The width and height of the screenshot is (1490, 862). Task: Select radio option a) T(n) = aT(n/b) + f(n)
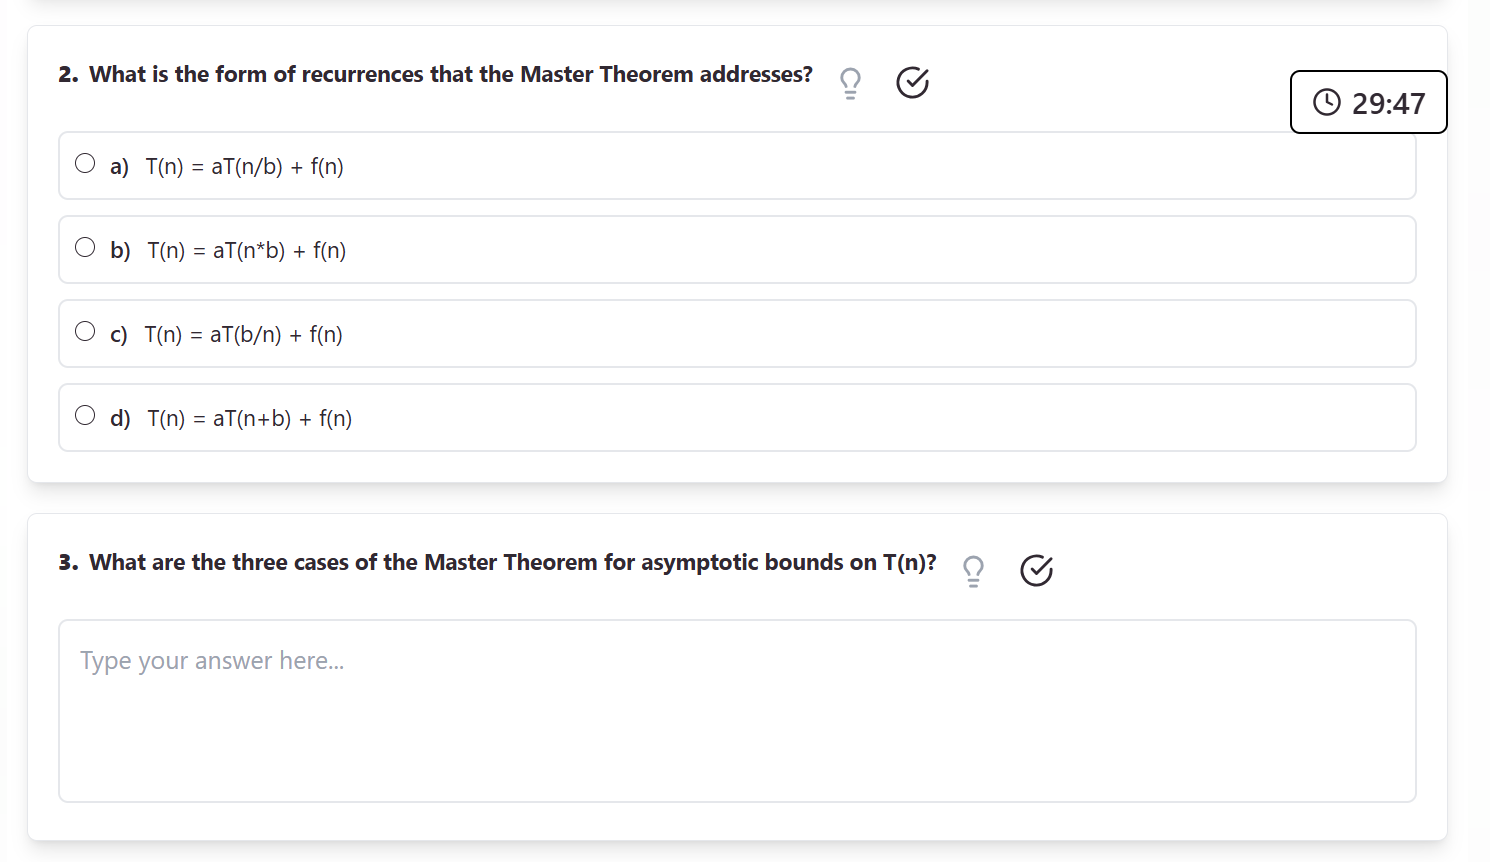pyautogui.click(x=85, y=162)
